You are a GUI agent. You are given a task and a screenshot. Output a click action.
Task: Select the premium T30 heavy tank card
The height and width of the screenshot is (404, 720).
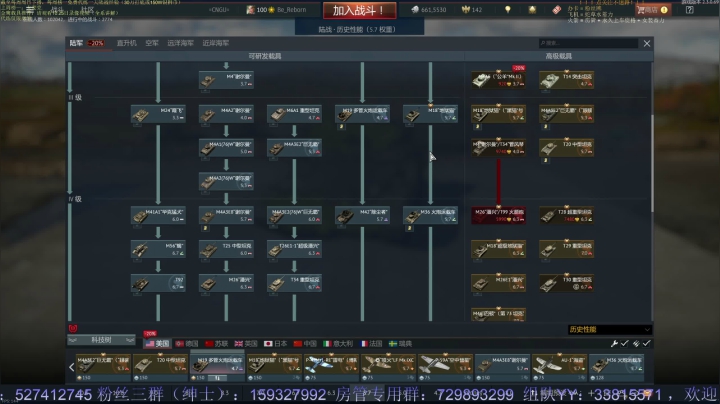pos(566,283)
